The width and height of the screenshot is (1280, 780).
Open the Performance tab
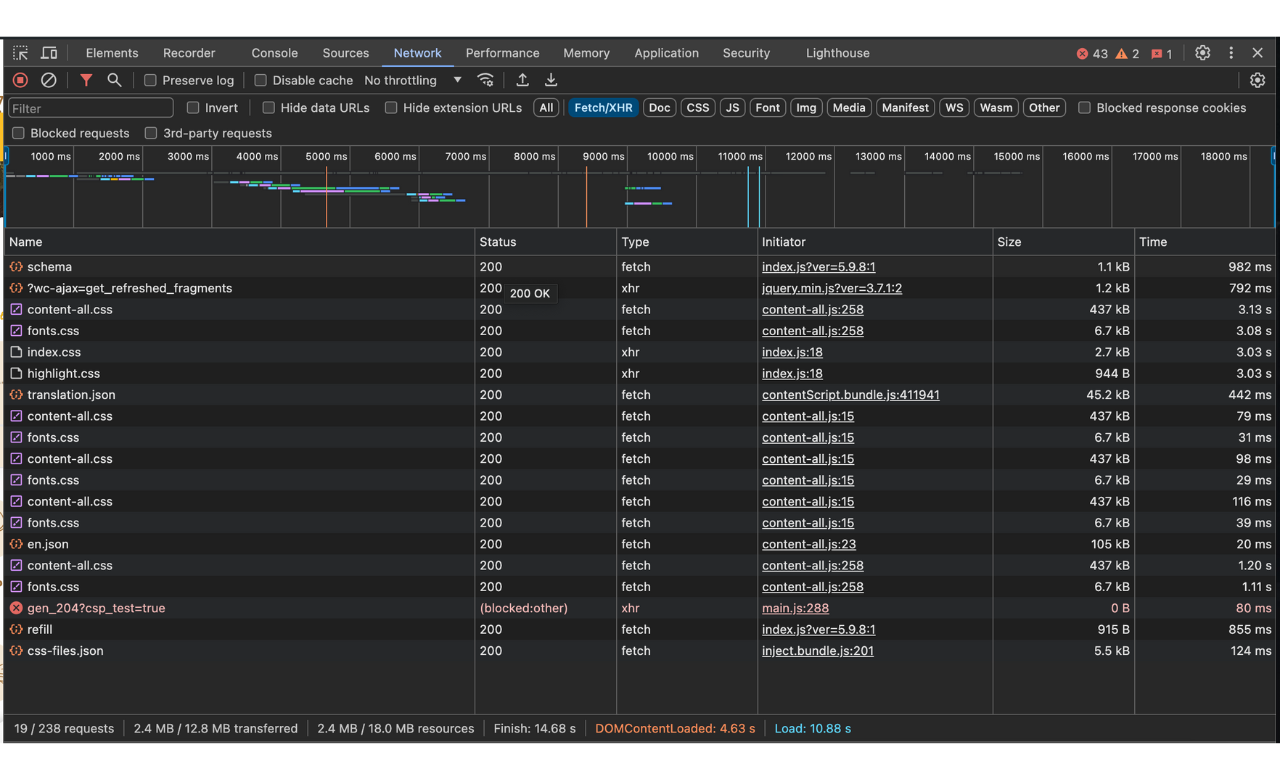click(x=502, y=53)
